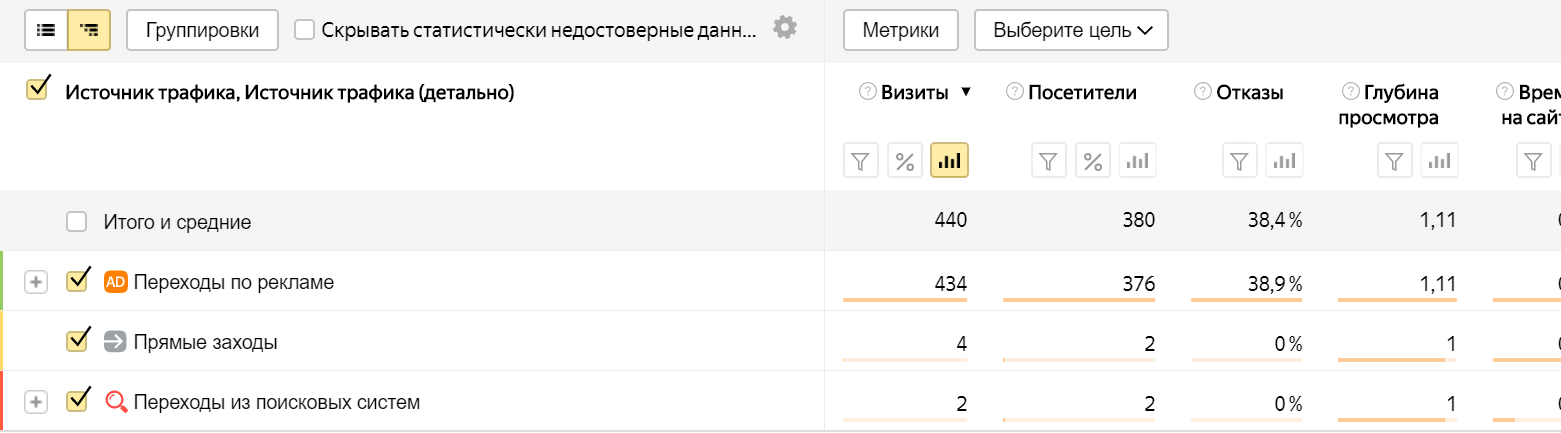1561x433 pixels.
Task: Toggle bar chart icon under Глубина просмотра
Action: point(1440,160)
